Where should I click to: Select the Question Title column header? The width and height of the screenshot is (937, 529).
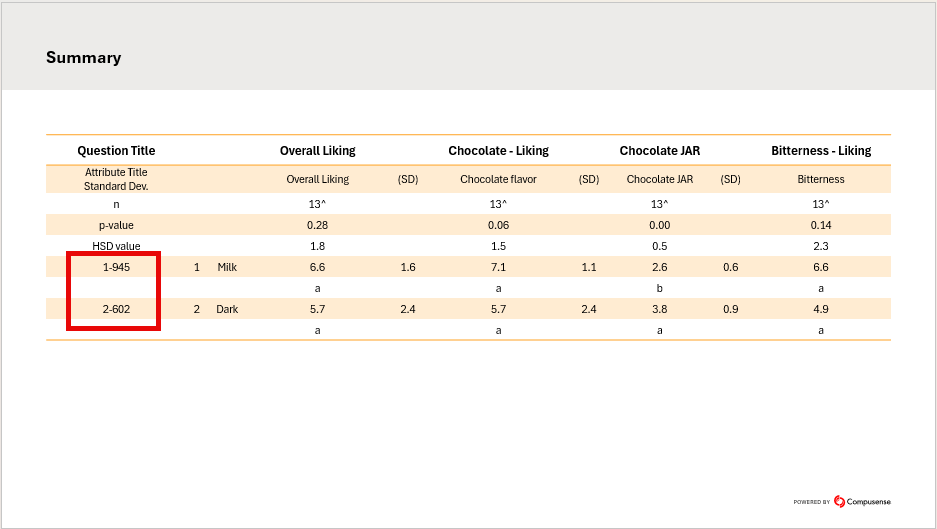[x=116, y=151]
